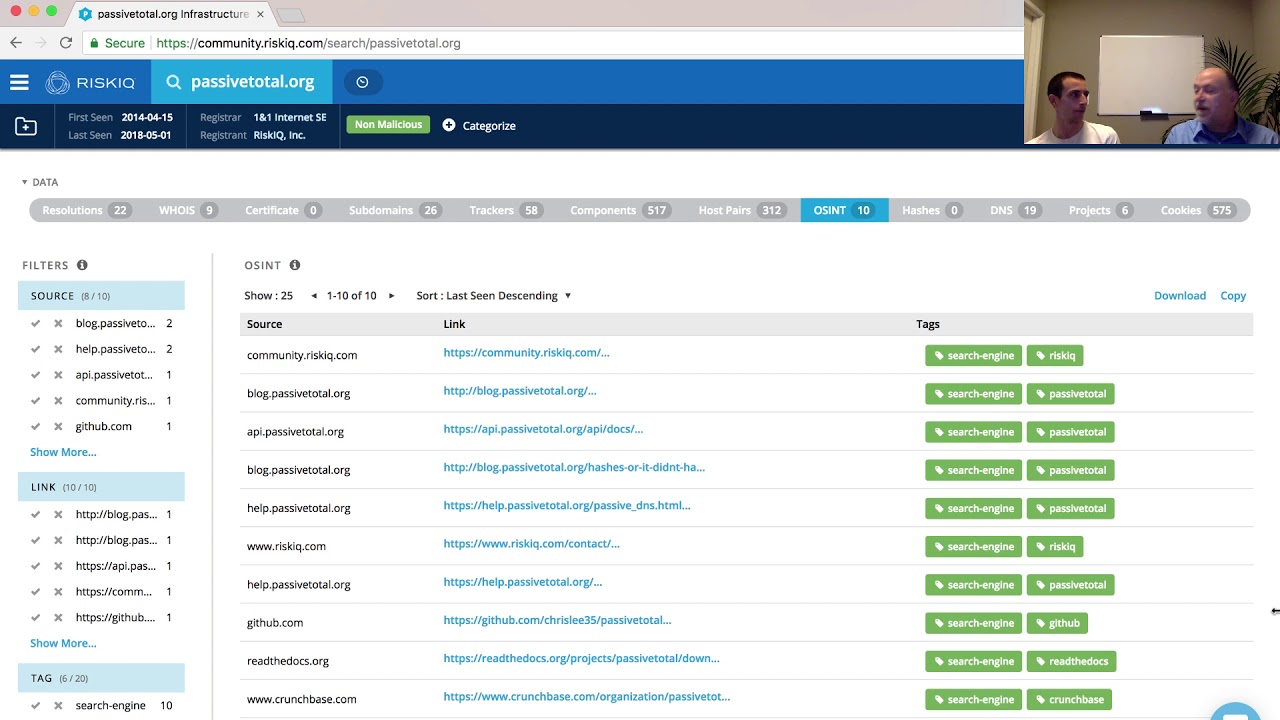1280x720 pixels.
Task: Copy the OSINT results
Action: (1233, 296)
